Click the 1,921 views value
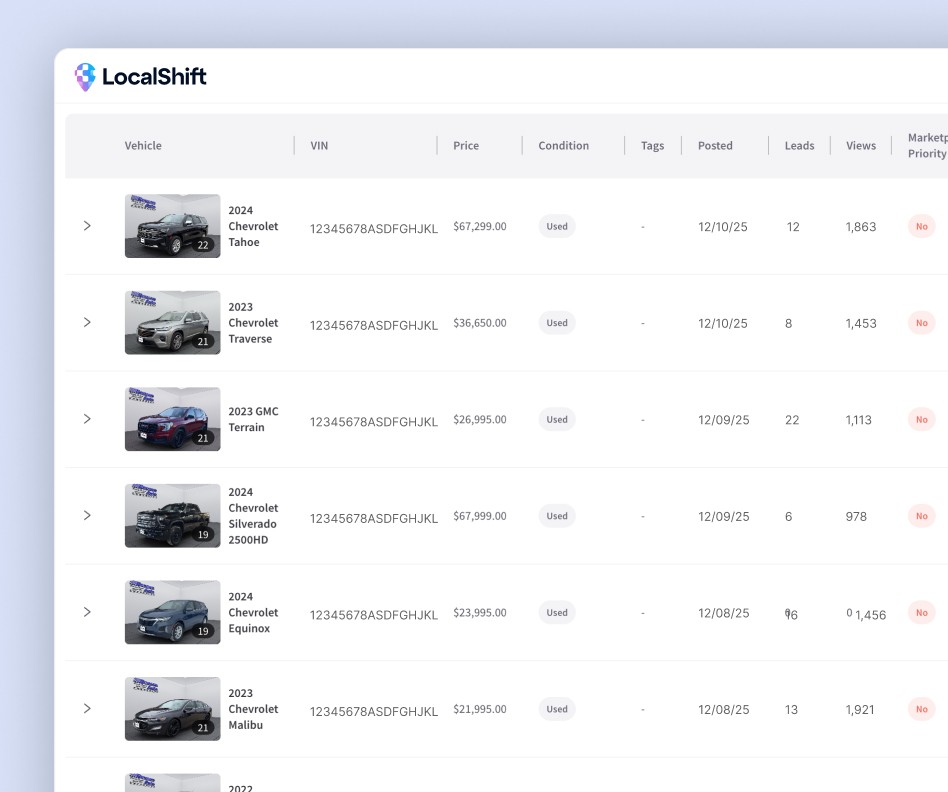 coord(860,709)
